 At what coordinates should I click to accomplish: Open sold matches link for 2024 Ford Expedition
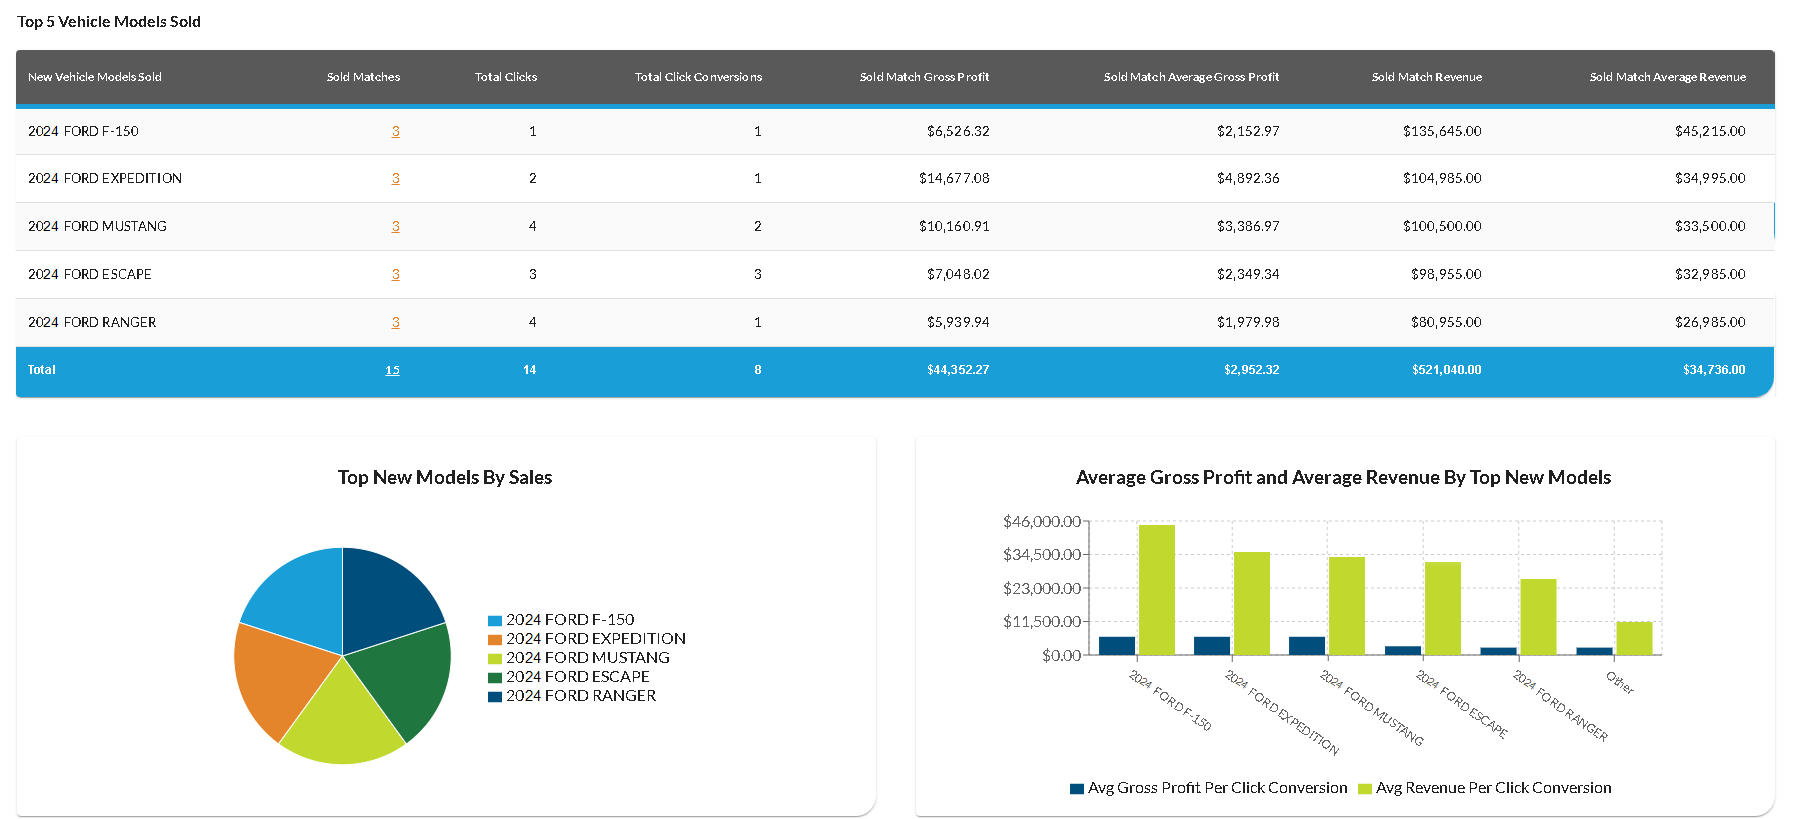395,179
